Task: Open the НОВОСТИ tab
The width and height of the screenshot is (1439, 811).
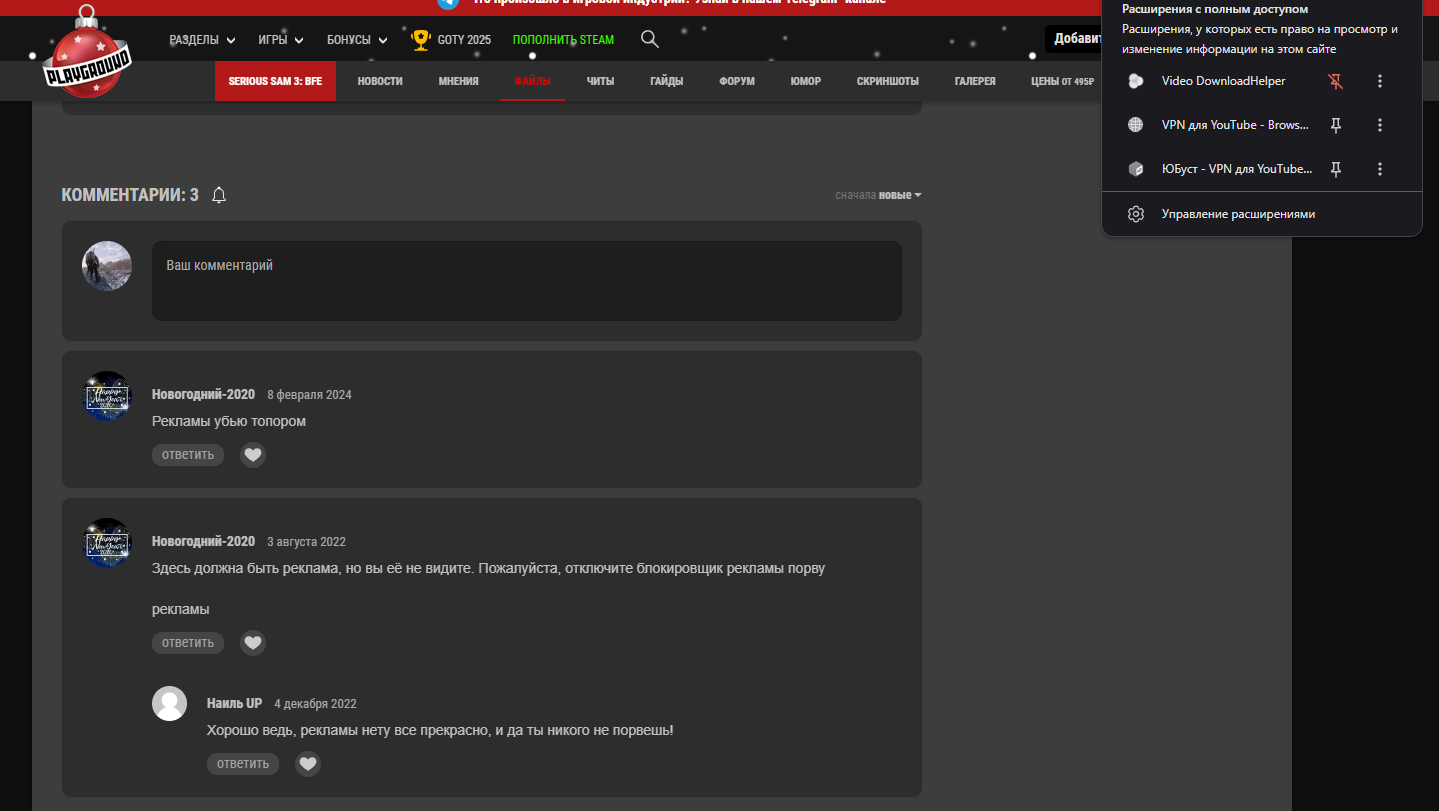Action: [380, 81]
